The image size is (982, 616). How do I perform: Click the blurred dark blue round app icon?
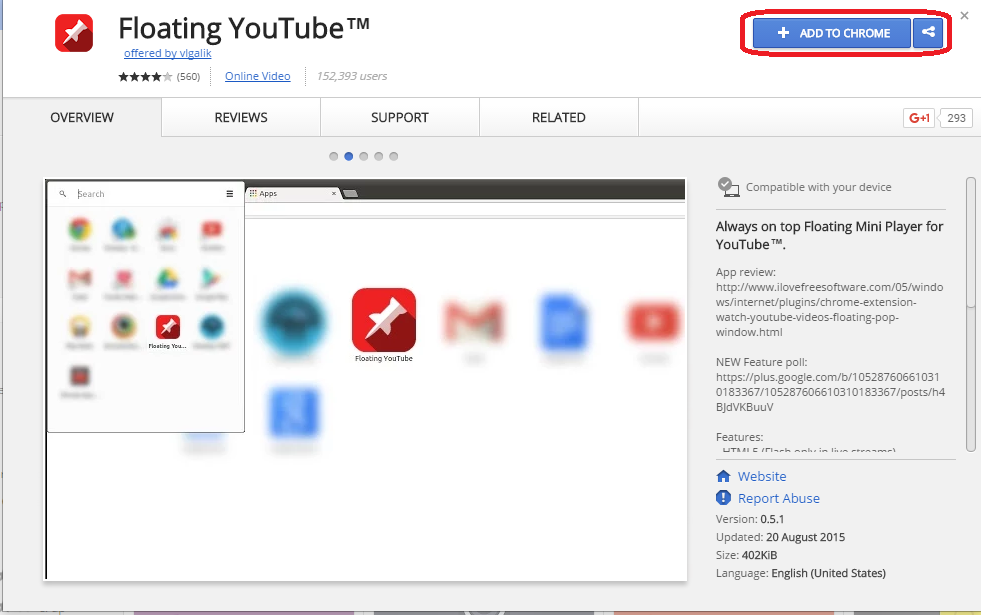294,321
